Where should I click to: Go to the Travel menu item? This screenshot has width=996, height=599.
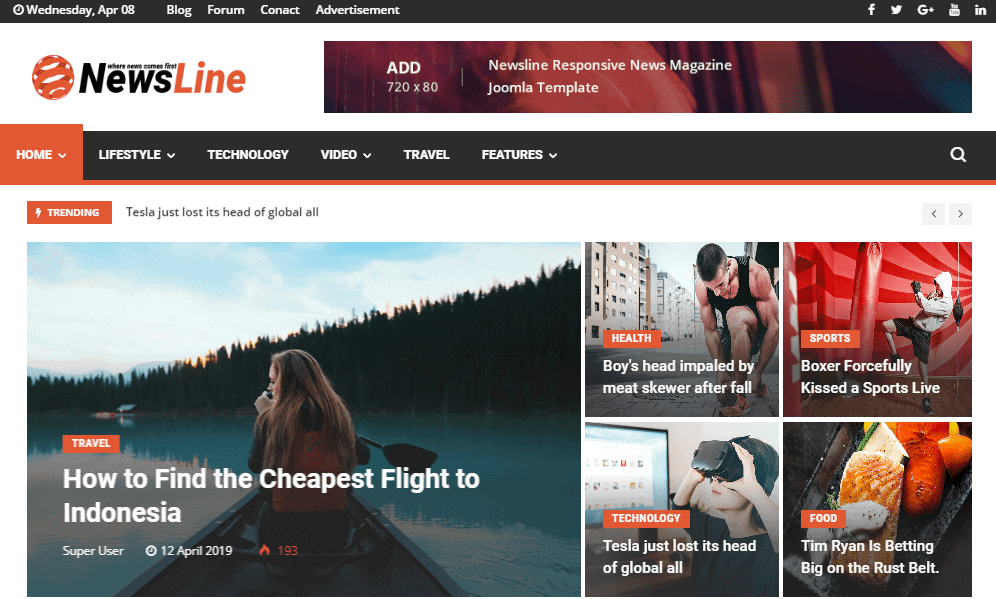click(426, 154)
